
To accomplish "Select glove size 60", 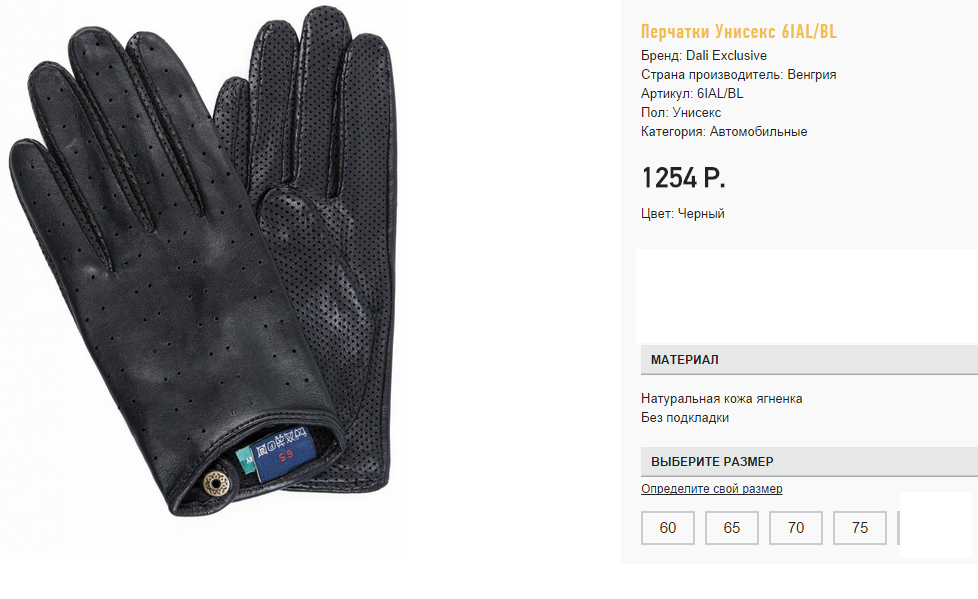I will point(667,528).
